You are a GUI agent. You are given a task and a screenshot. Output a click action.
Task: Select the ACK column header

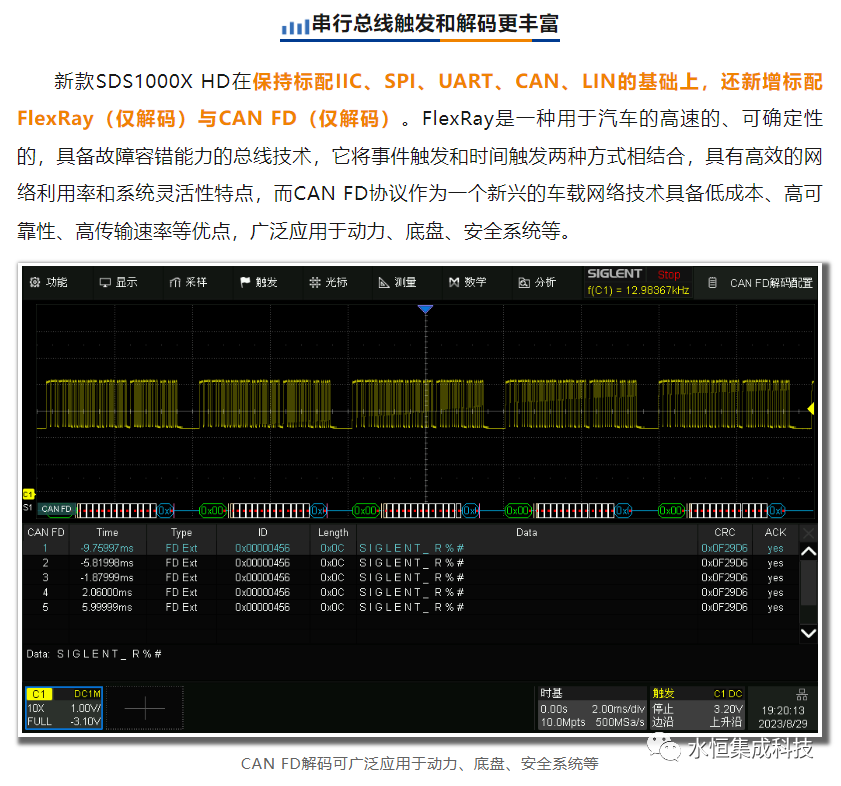tap(775, 532)
